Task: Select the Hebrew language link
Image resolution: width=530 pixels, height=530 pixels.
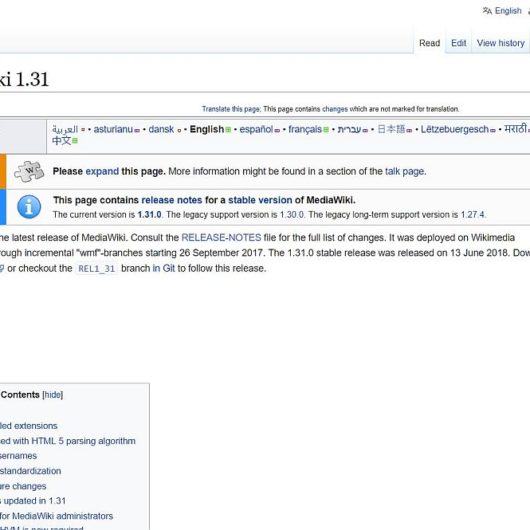Action: (349, 129)
